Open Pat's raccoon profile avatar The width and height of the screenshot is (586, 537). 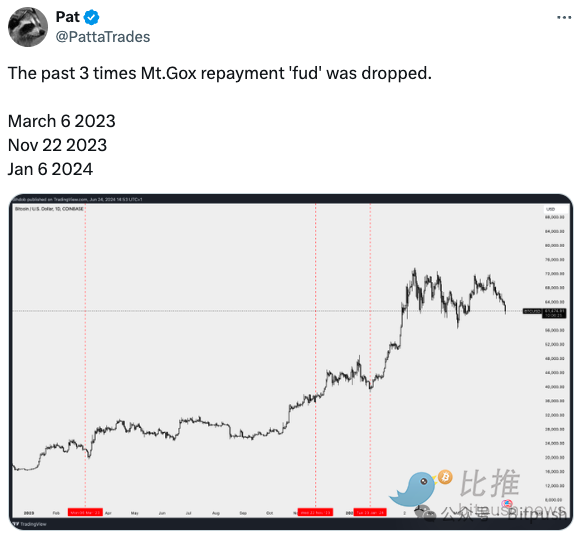[28, 27]
